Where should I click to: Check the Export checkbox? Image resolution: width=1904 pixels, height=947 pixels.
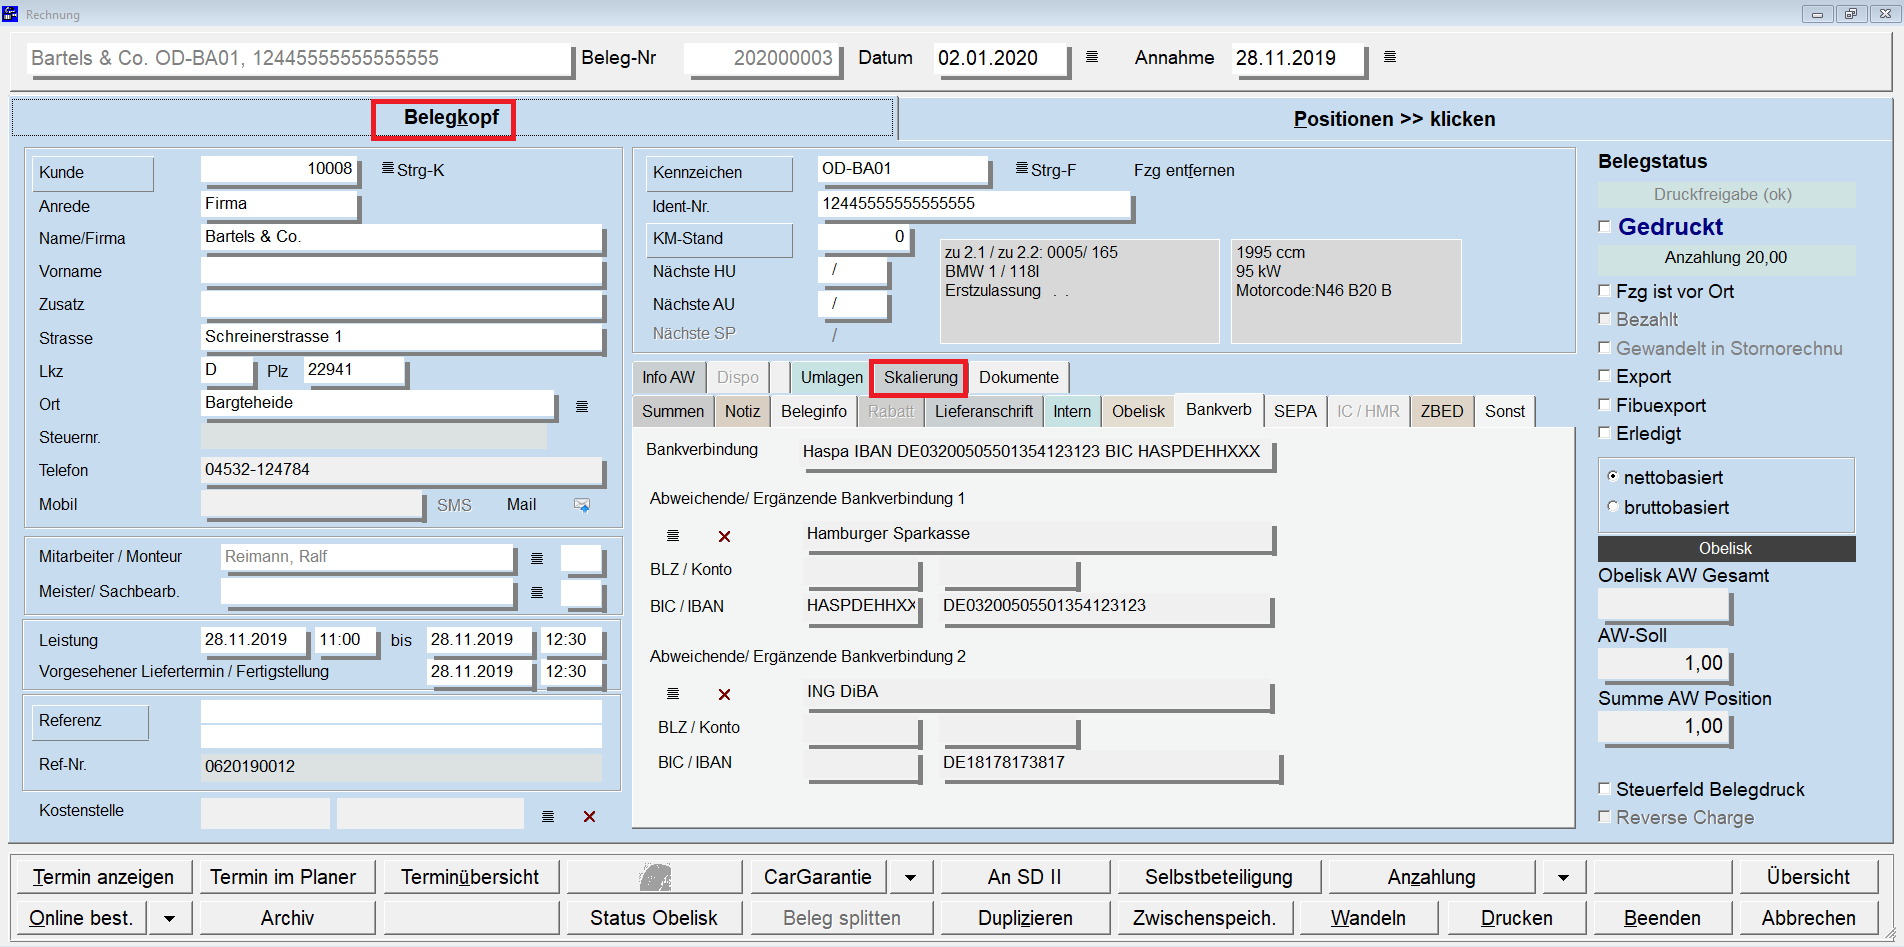(x=1605, y=376)
